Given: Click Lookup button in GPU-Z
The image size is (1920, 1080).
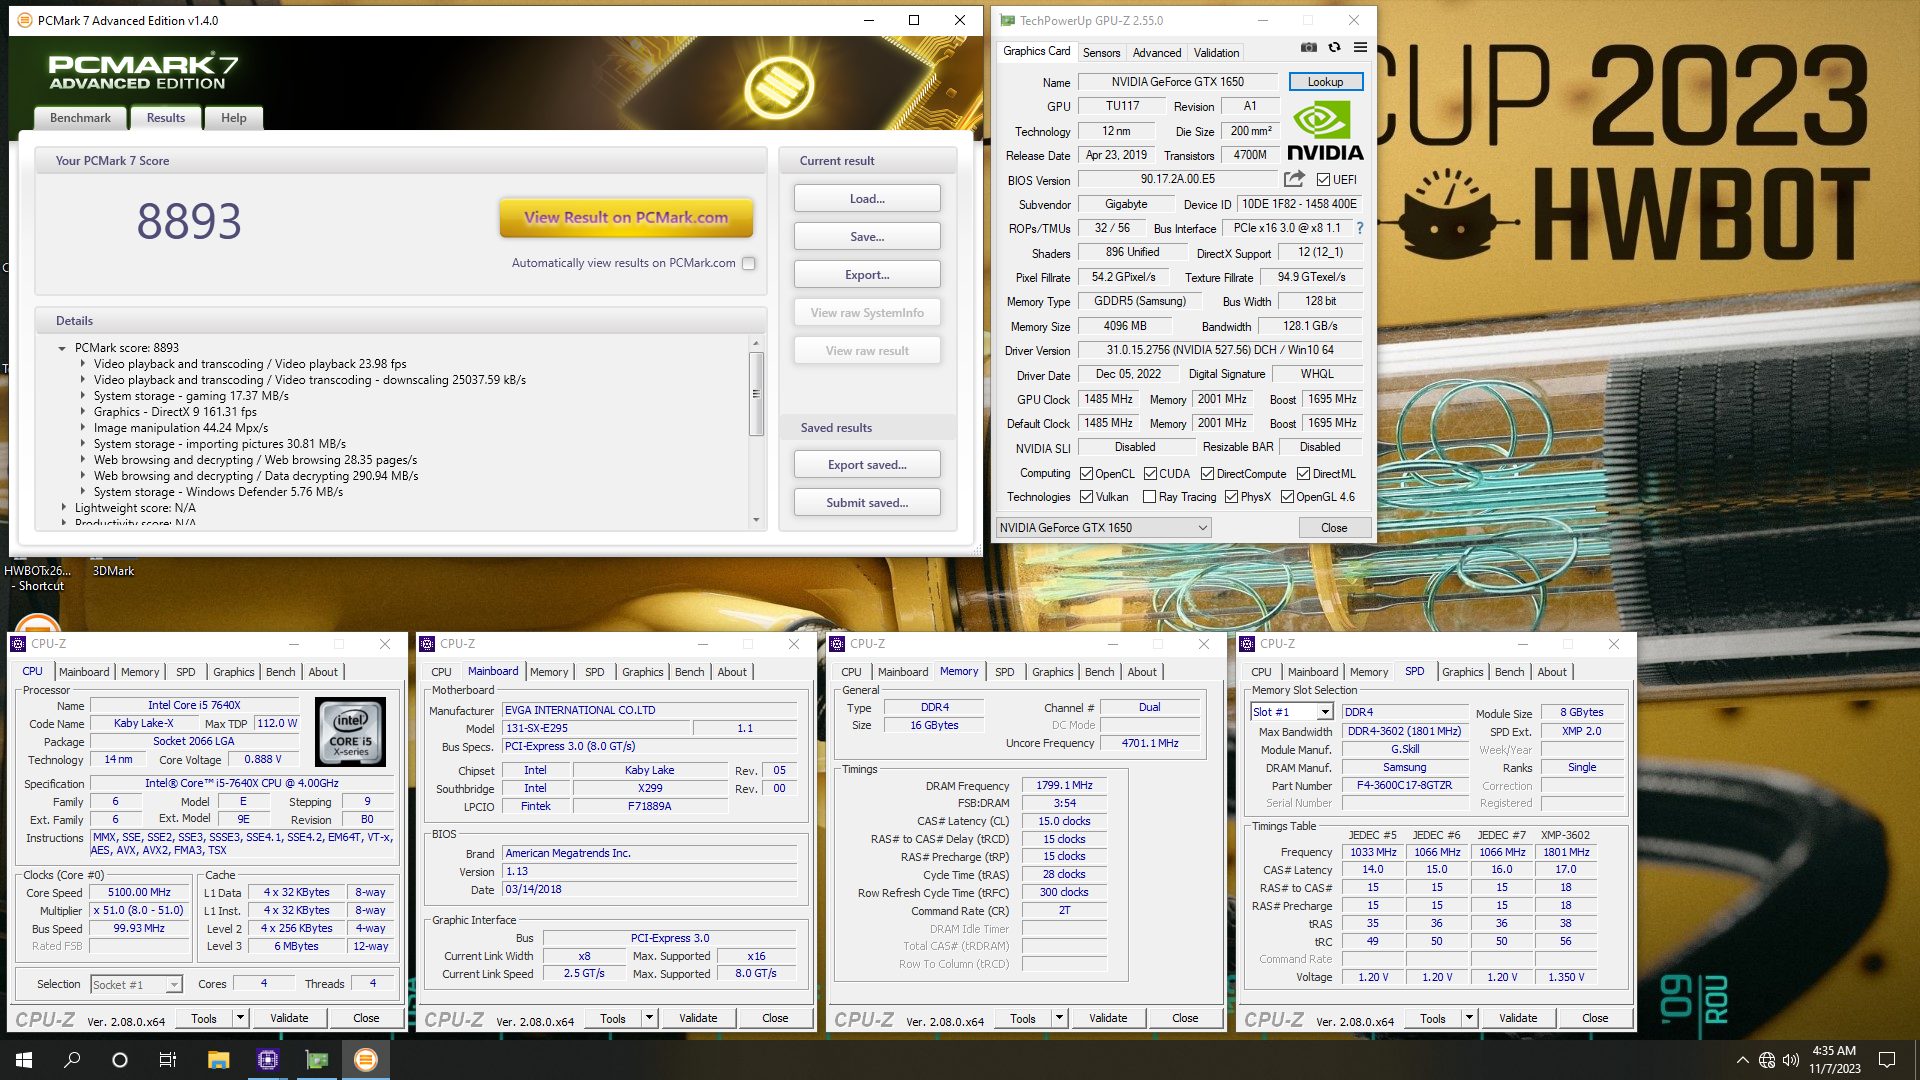Looking at the screenshot, I should point(1325,82).
